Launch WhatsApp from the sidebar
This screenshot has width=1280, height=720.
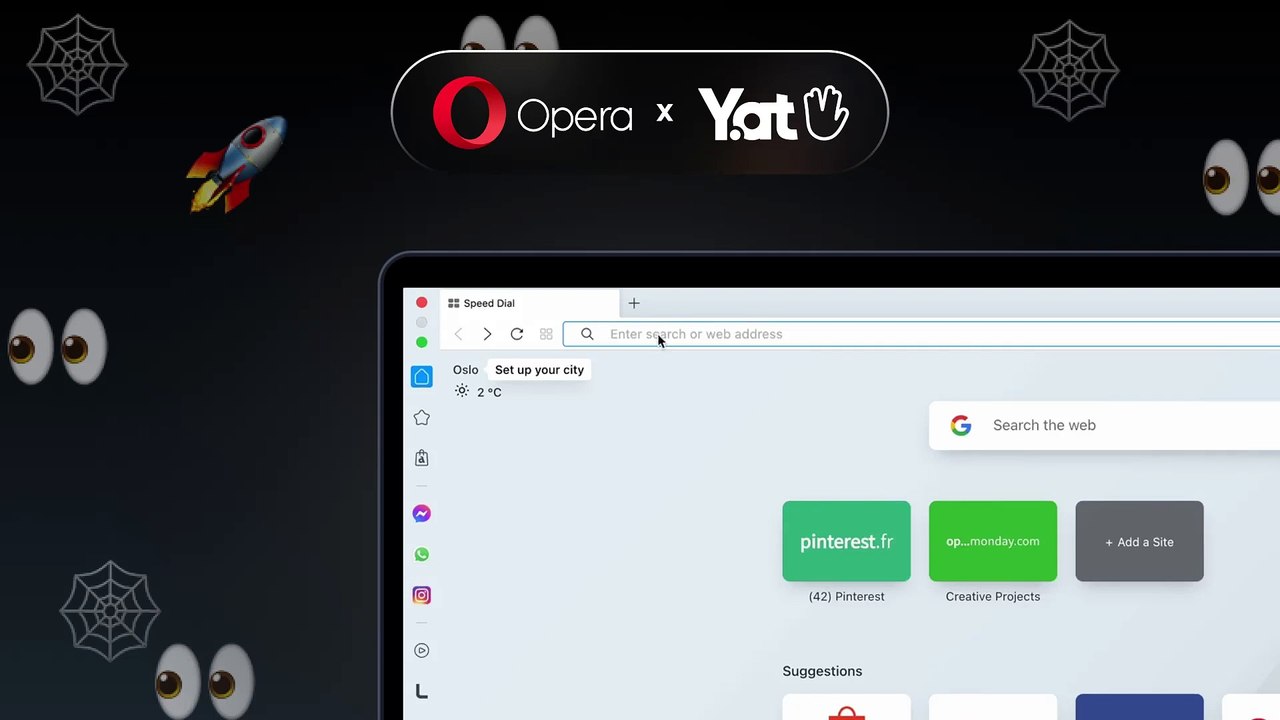pos(422,555)
